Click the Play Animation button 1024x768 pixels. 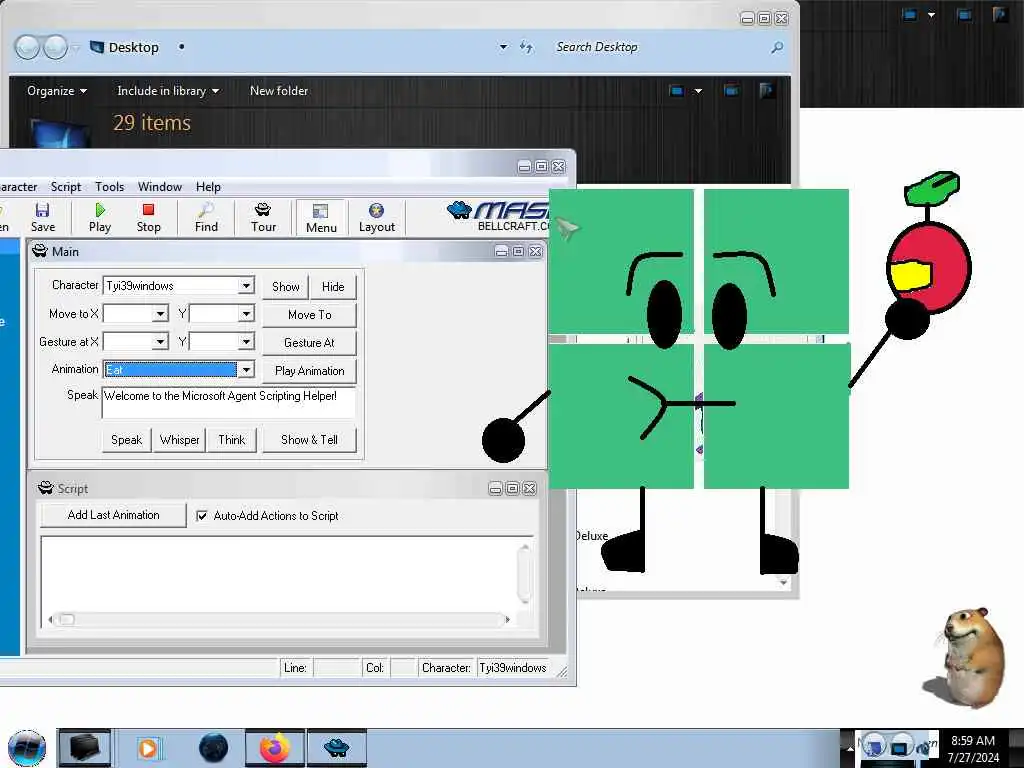click(310, 371)
